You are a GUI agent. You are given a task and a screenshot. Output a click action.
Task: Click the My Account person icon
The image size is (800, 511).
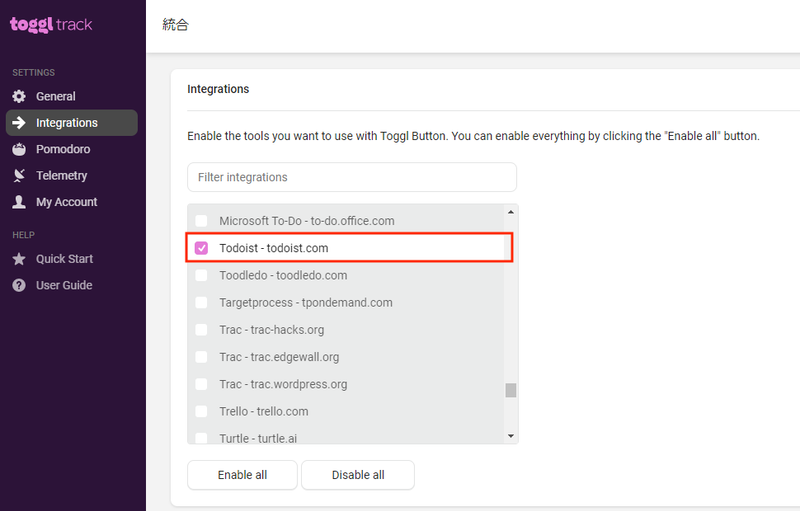[x=19, y=202]
